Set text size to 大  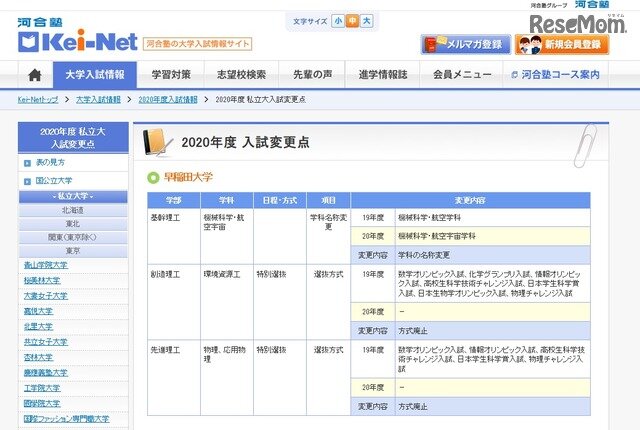point(367,21)
